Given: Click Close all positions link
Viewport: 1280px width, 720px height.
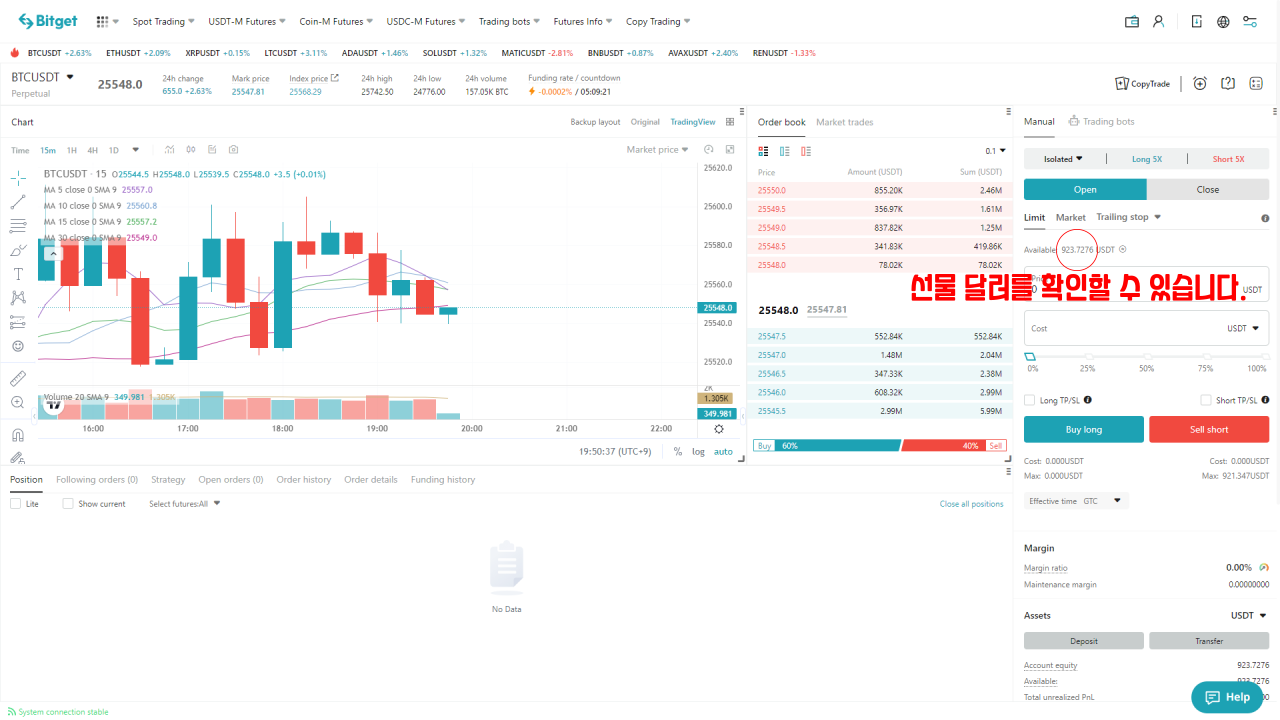Looking at the screenshot, I should 971,504.
